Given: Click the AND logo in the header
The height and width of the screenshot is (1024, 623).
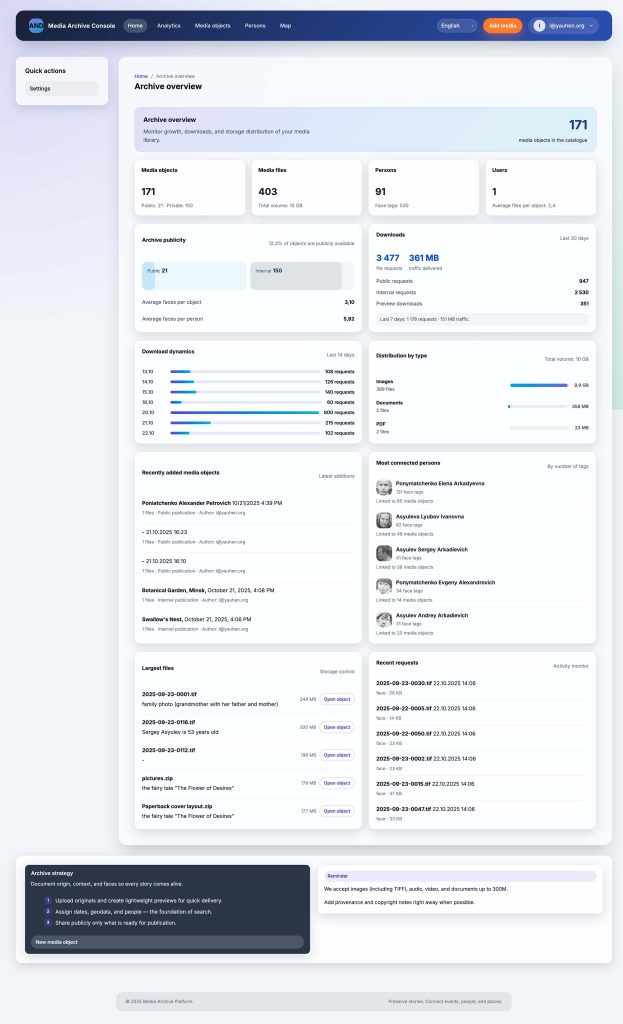Looking at the screenshot, I should pyautogui.click(x=36, y=25).
